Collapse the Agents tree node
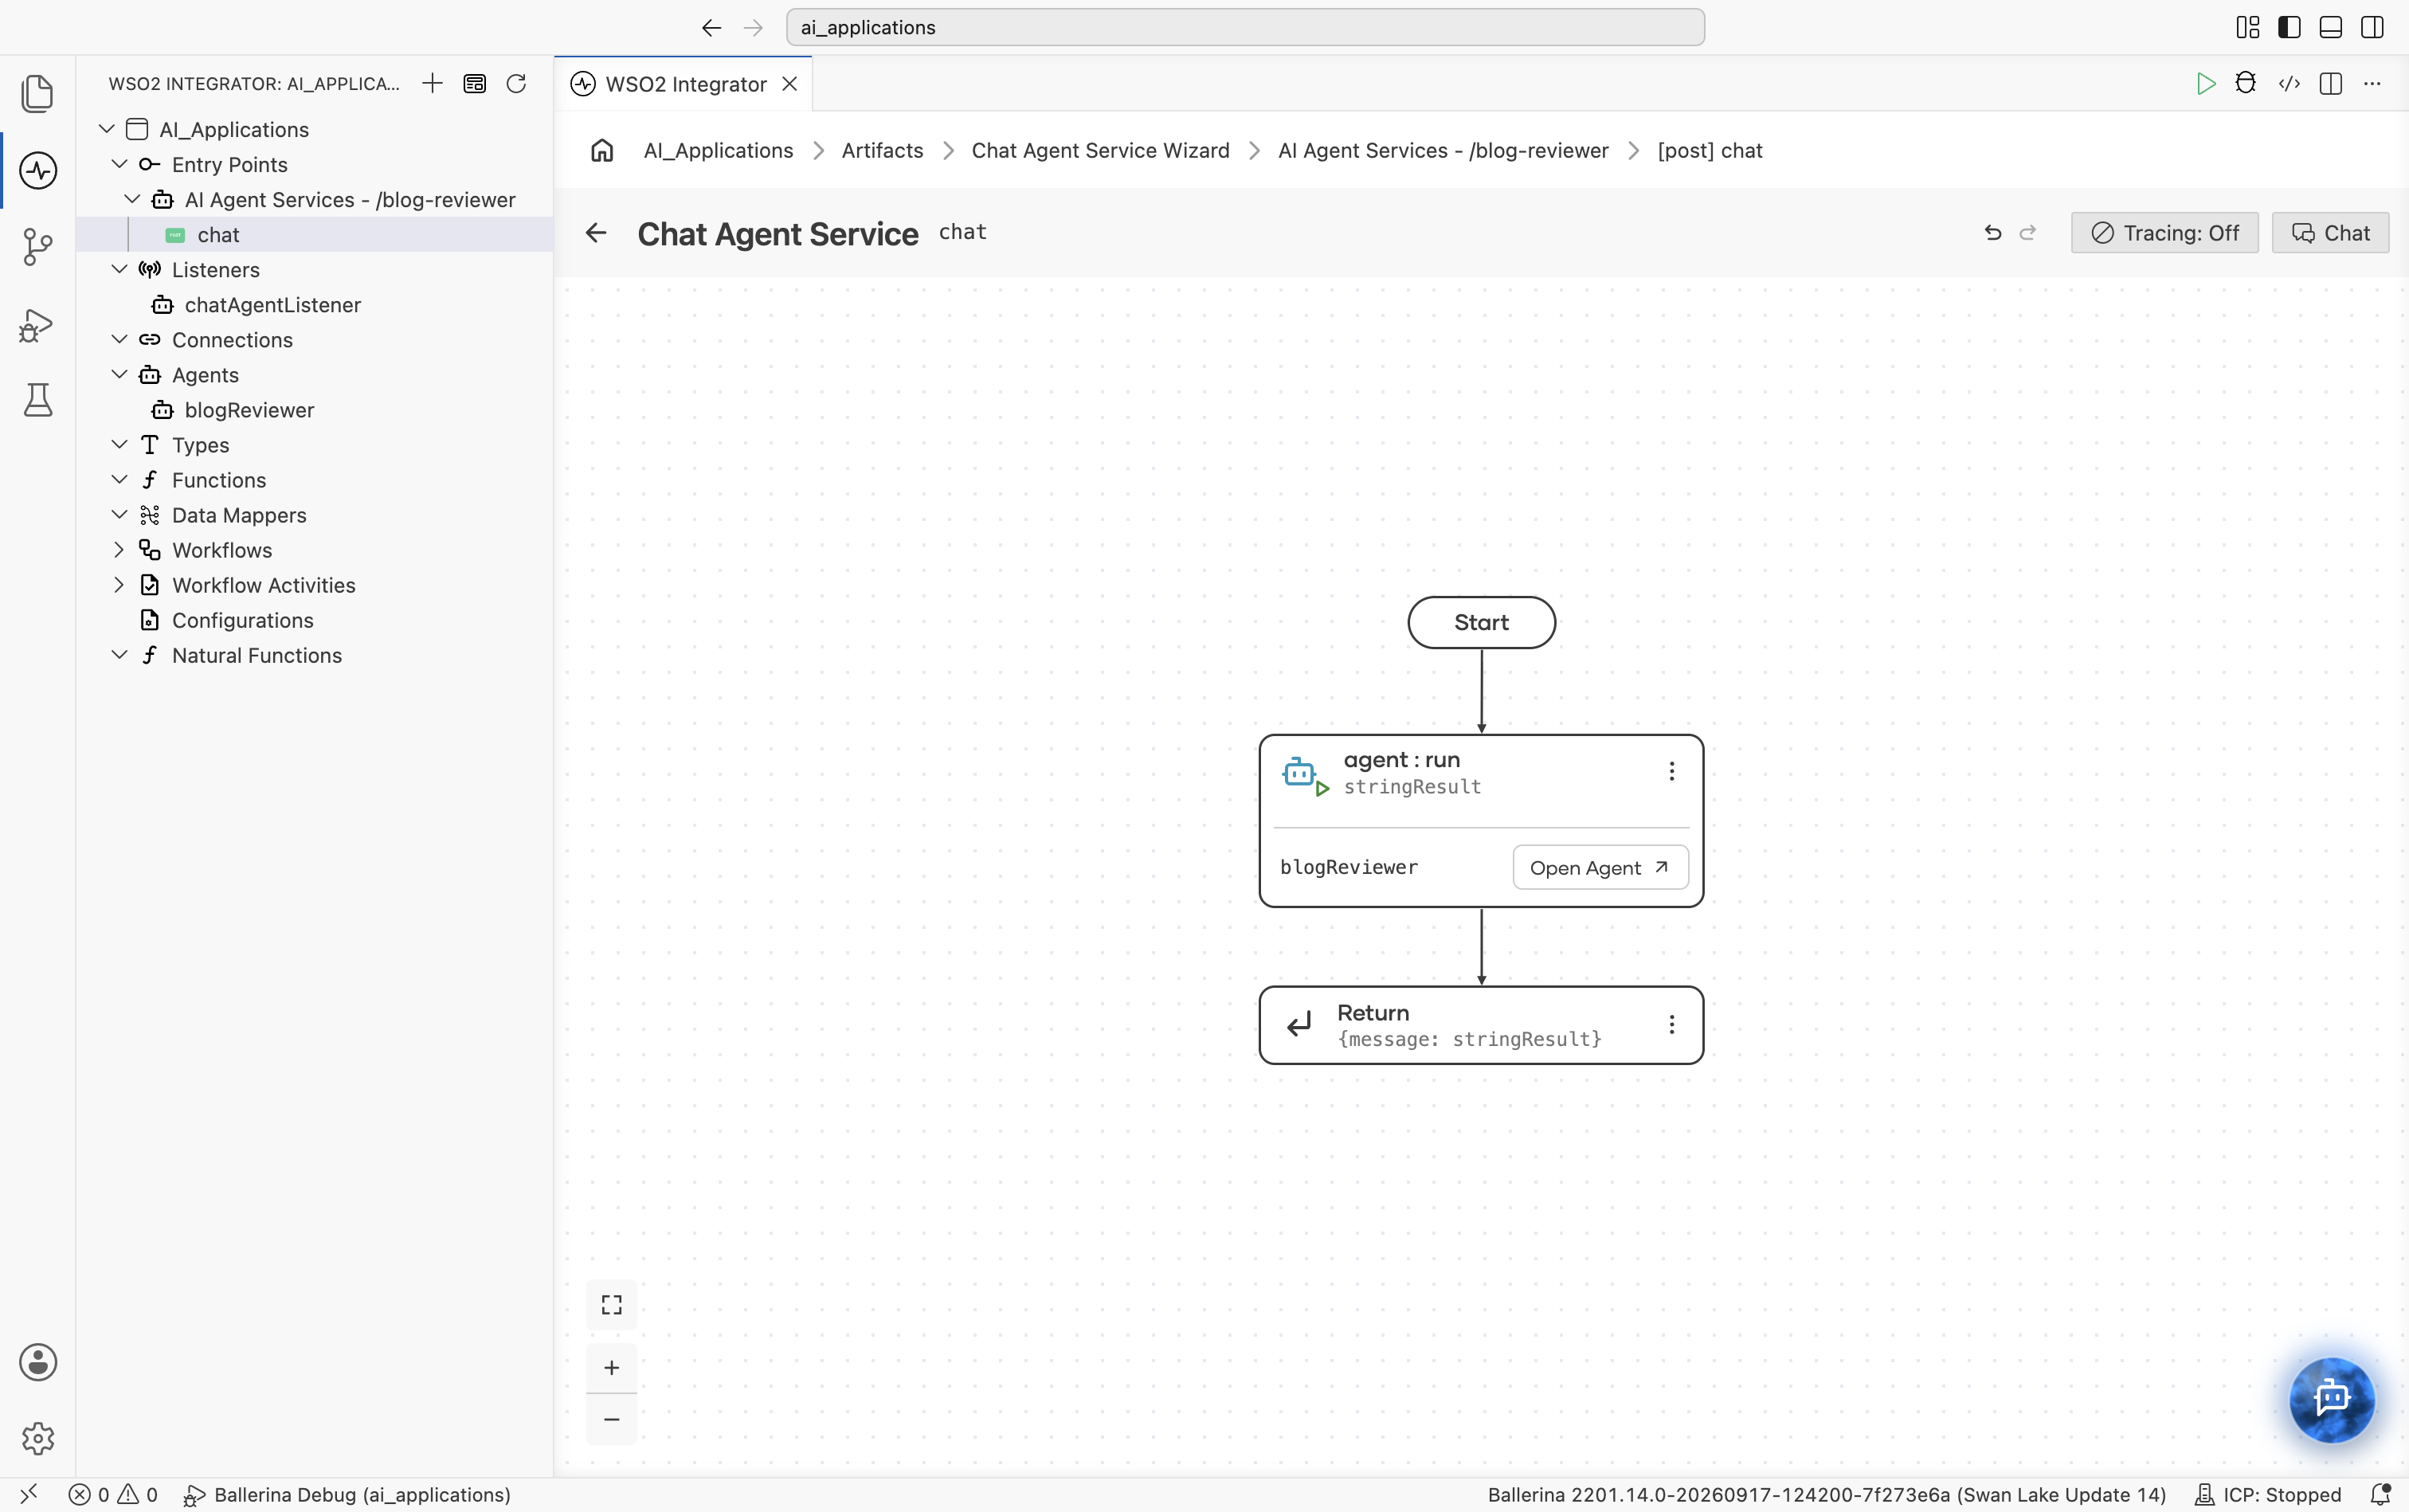The height and width of the screenshot is (1512, 2409). click(x=119, y=374)
